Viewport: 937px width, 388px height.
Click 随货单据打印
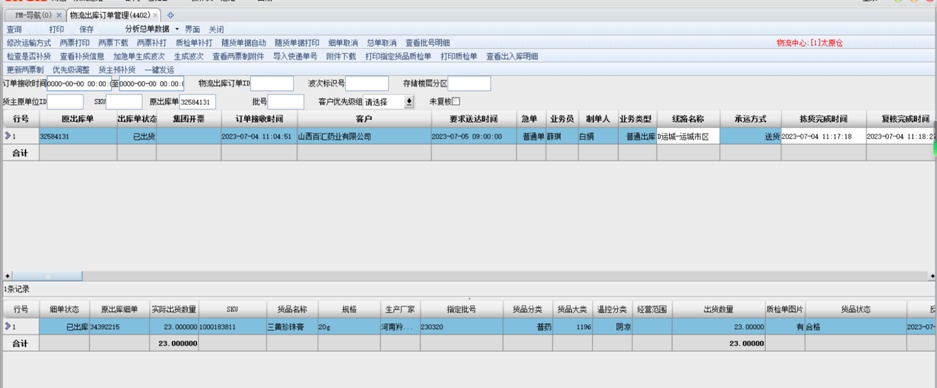297,43
